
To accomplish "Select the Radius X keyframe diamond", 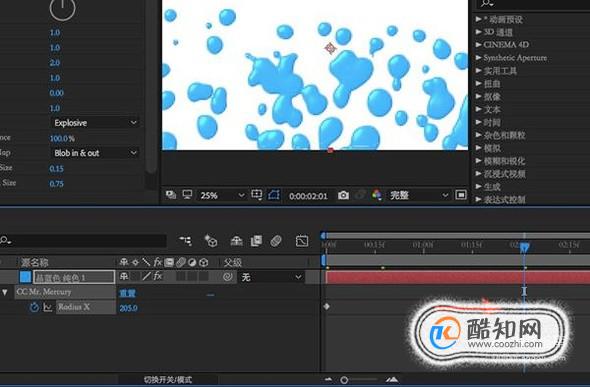I will pos(327,307).
